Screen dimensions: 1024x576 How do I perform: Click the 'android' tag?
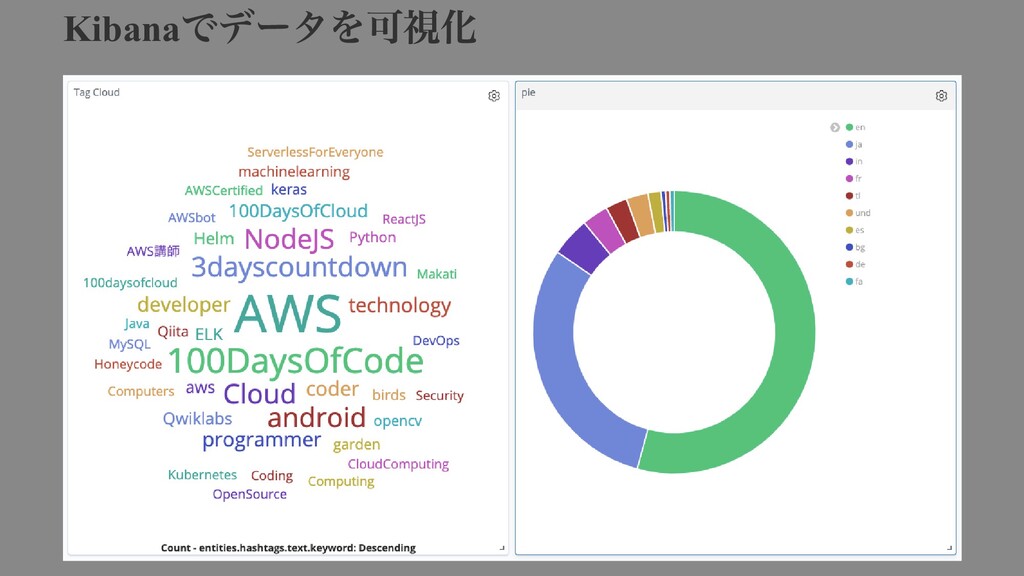(x=317, y=417)
